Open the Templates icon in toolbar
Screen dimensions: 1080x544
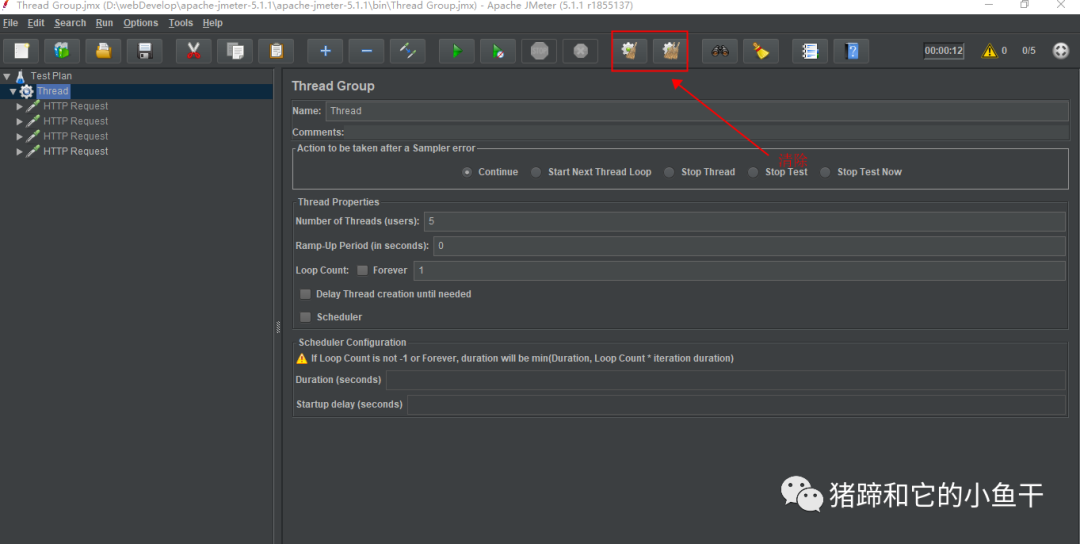pos(62,51)
